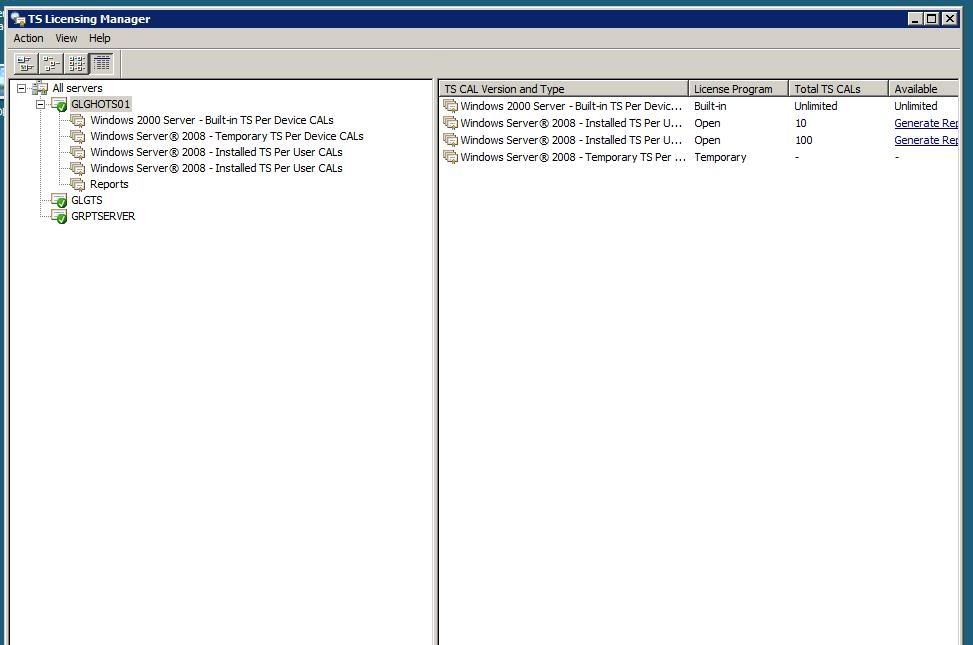The image size is (973, 645).
Task: Click icon beside Windows 2000 Server tree item
Action: click(78, 120)
